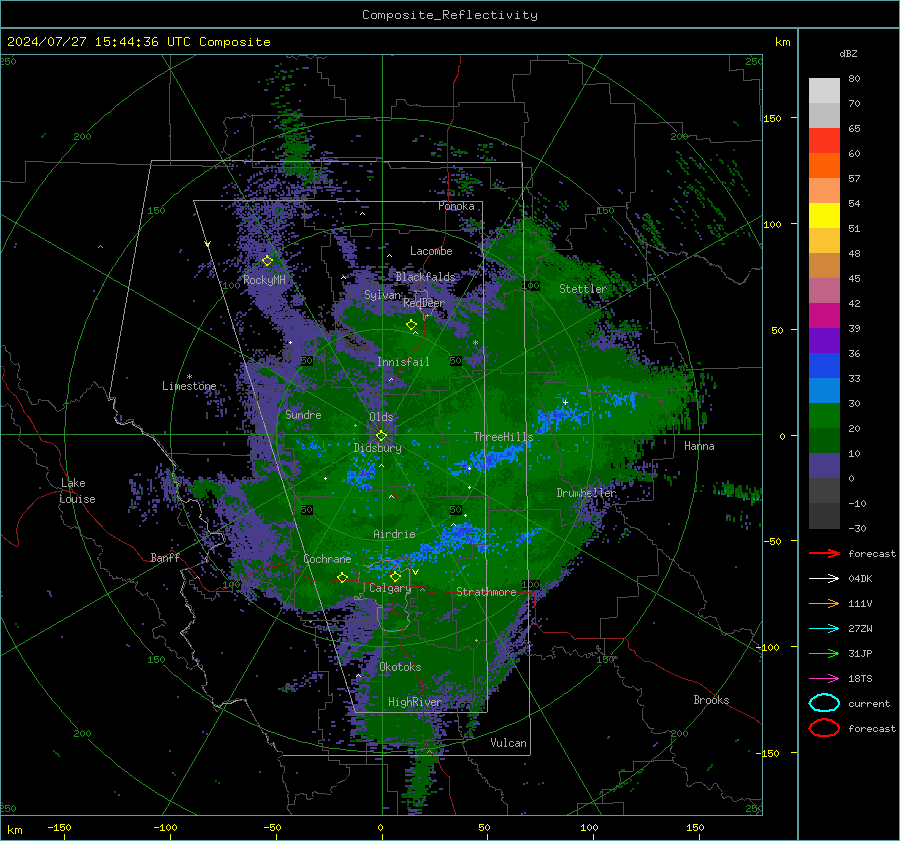
Task: Click the yellow diamond marker below RedDeer
Action: (x=412, y=325)
